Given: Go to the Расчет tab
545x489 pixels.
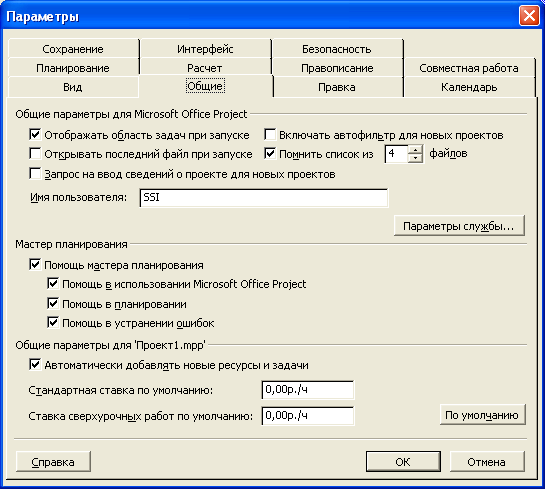Looking at the screenshot, I should click(x=205, y=68).
